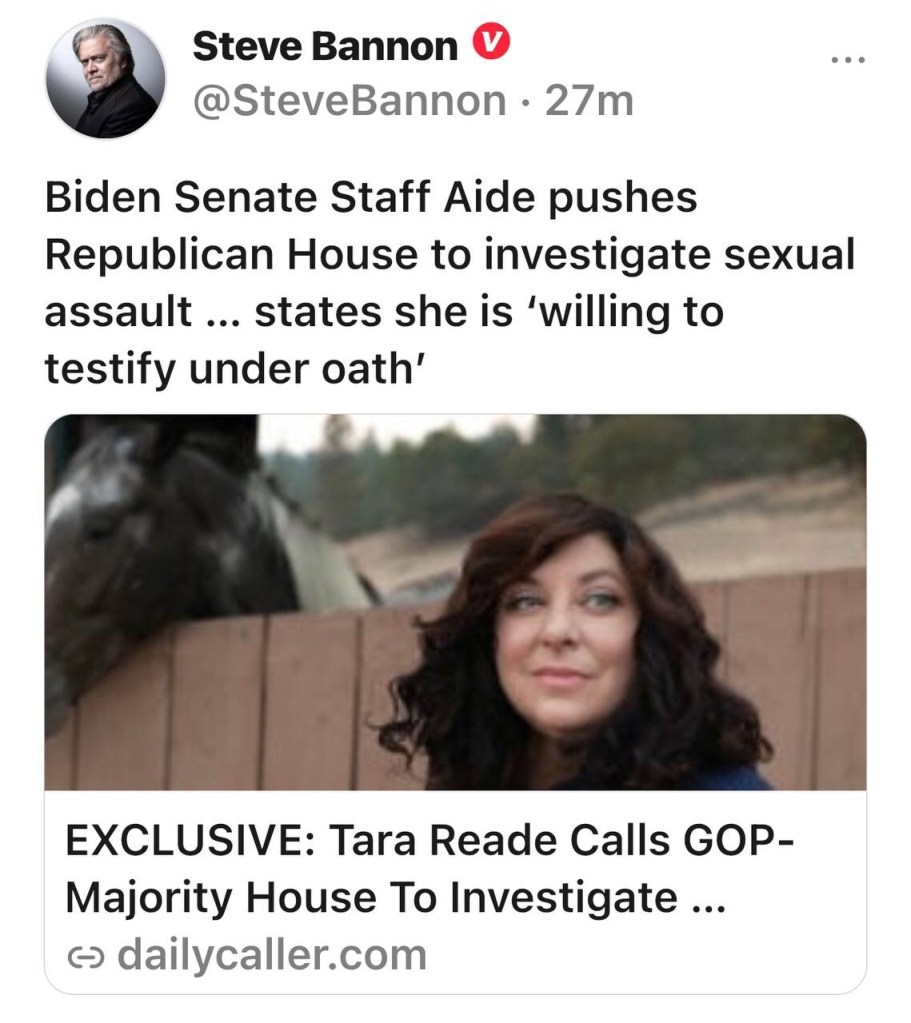Click the article preview photo thumbnail
This screenshot has width=911, height=1023.
click(455, 602)
